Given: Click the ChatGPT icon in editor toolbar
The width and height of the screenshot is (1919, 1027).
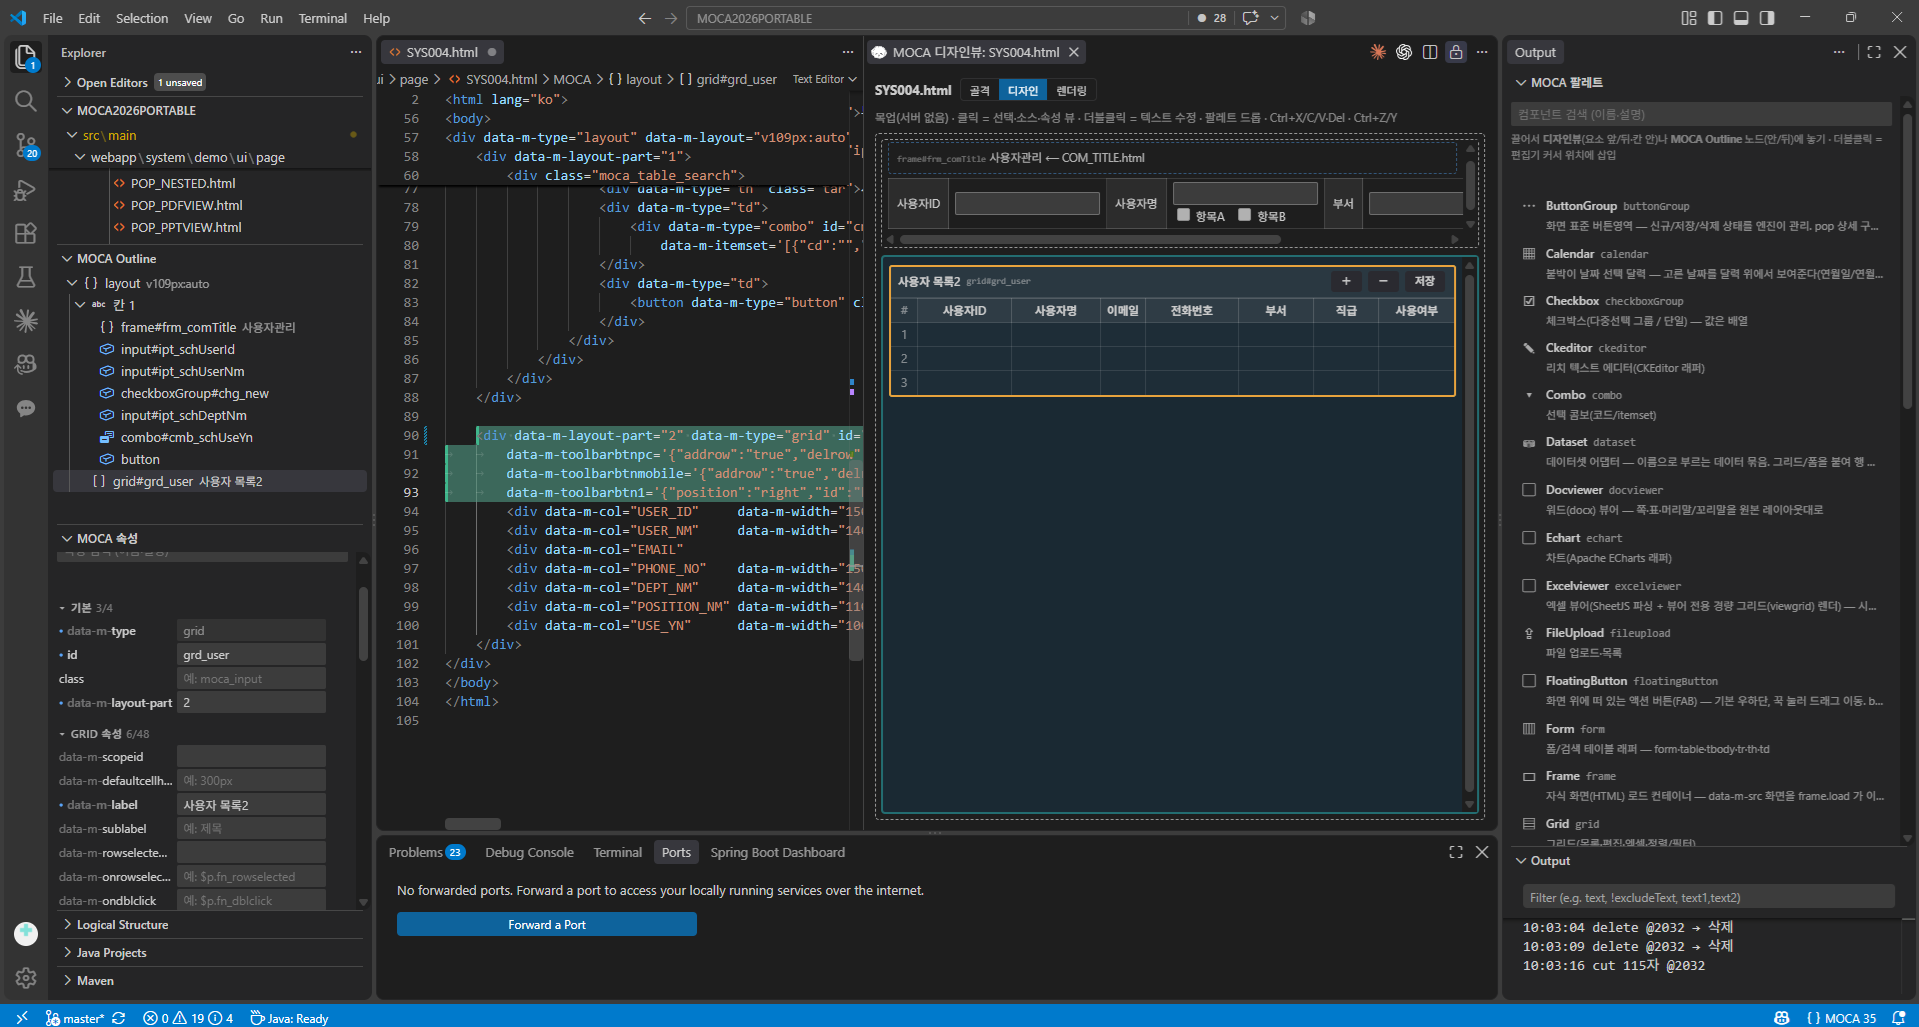Looking at the screenshot, I should pyautogui.click(x=1404, y=52).
